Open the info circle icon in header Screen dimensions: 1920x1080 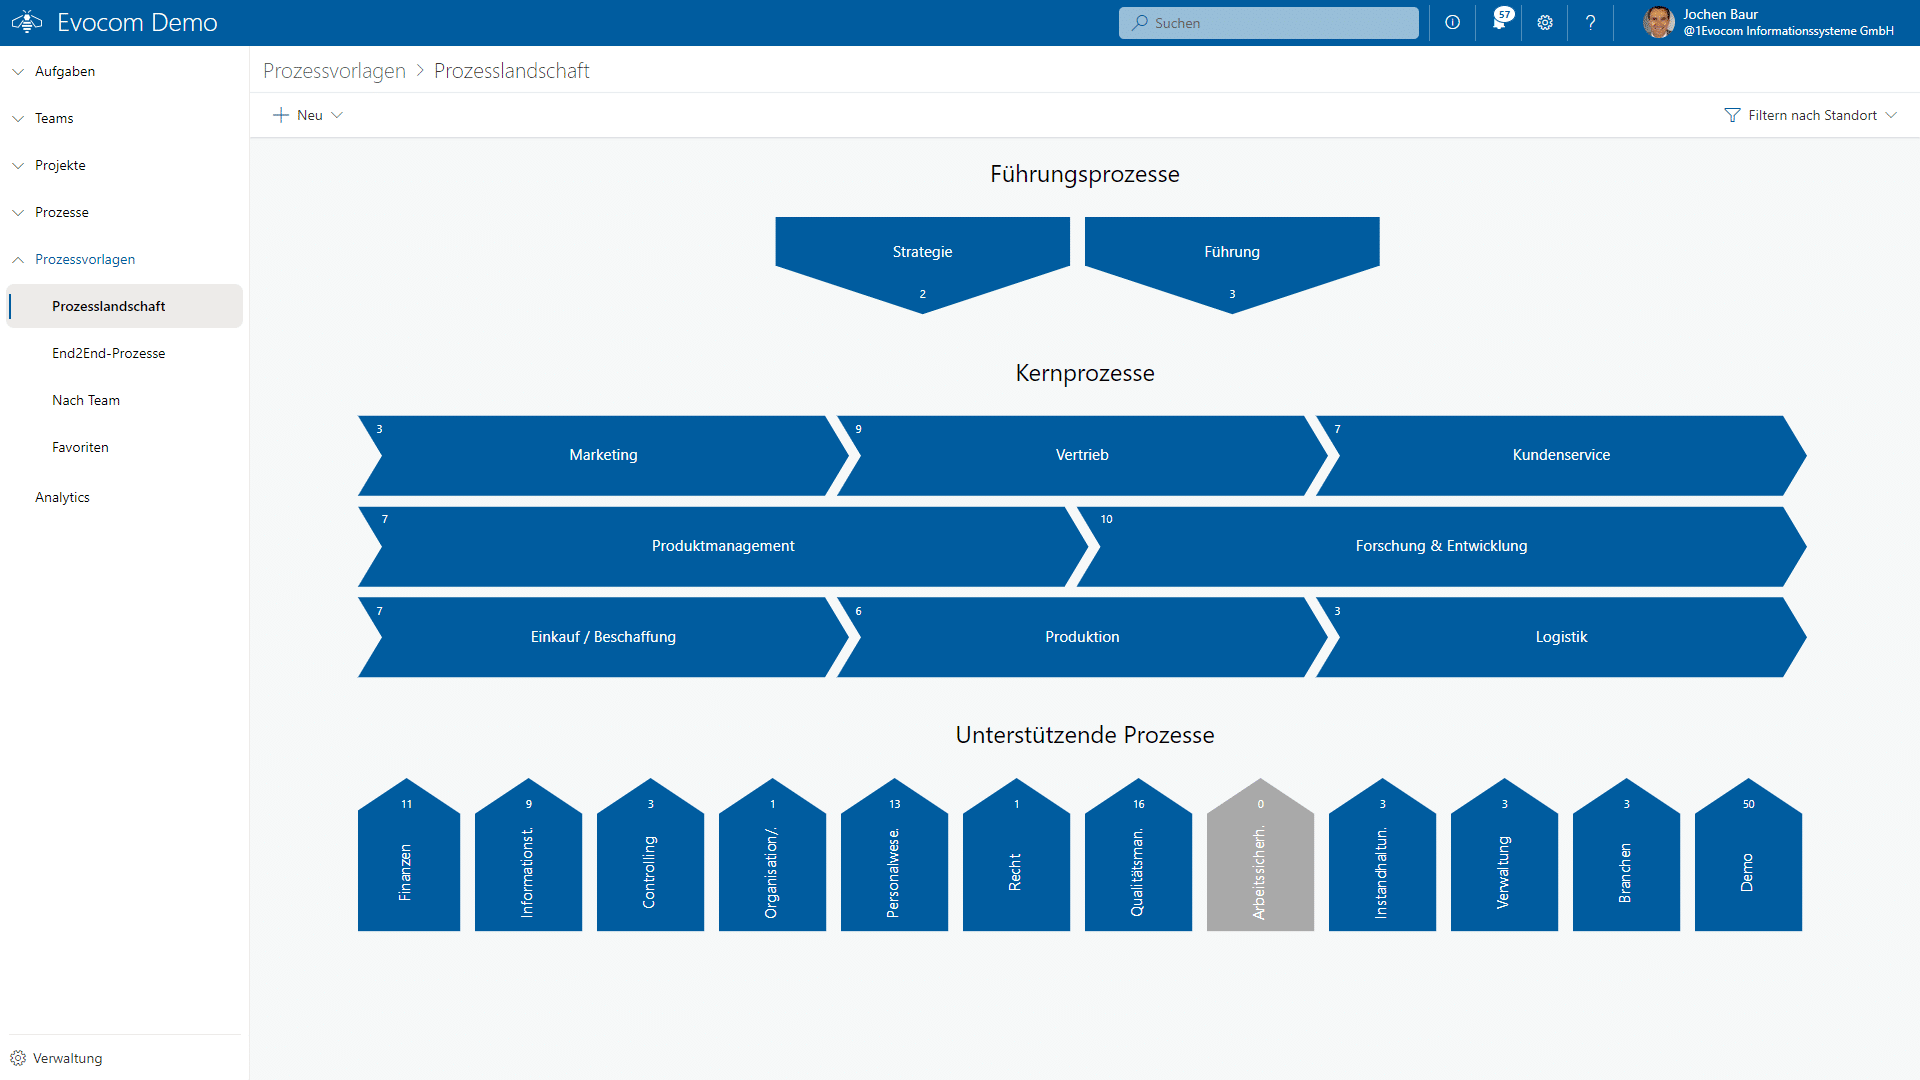click(1452, 22)
